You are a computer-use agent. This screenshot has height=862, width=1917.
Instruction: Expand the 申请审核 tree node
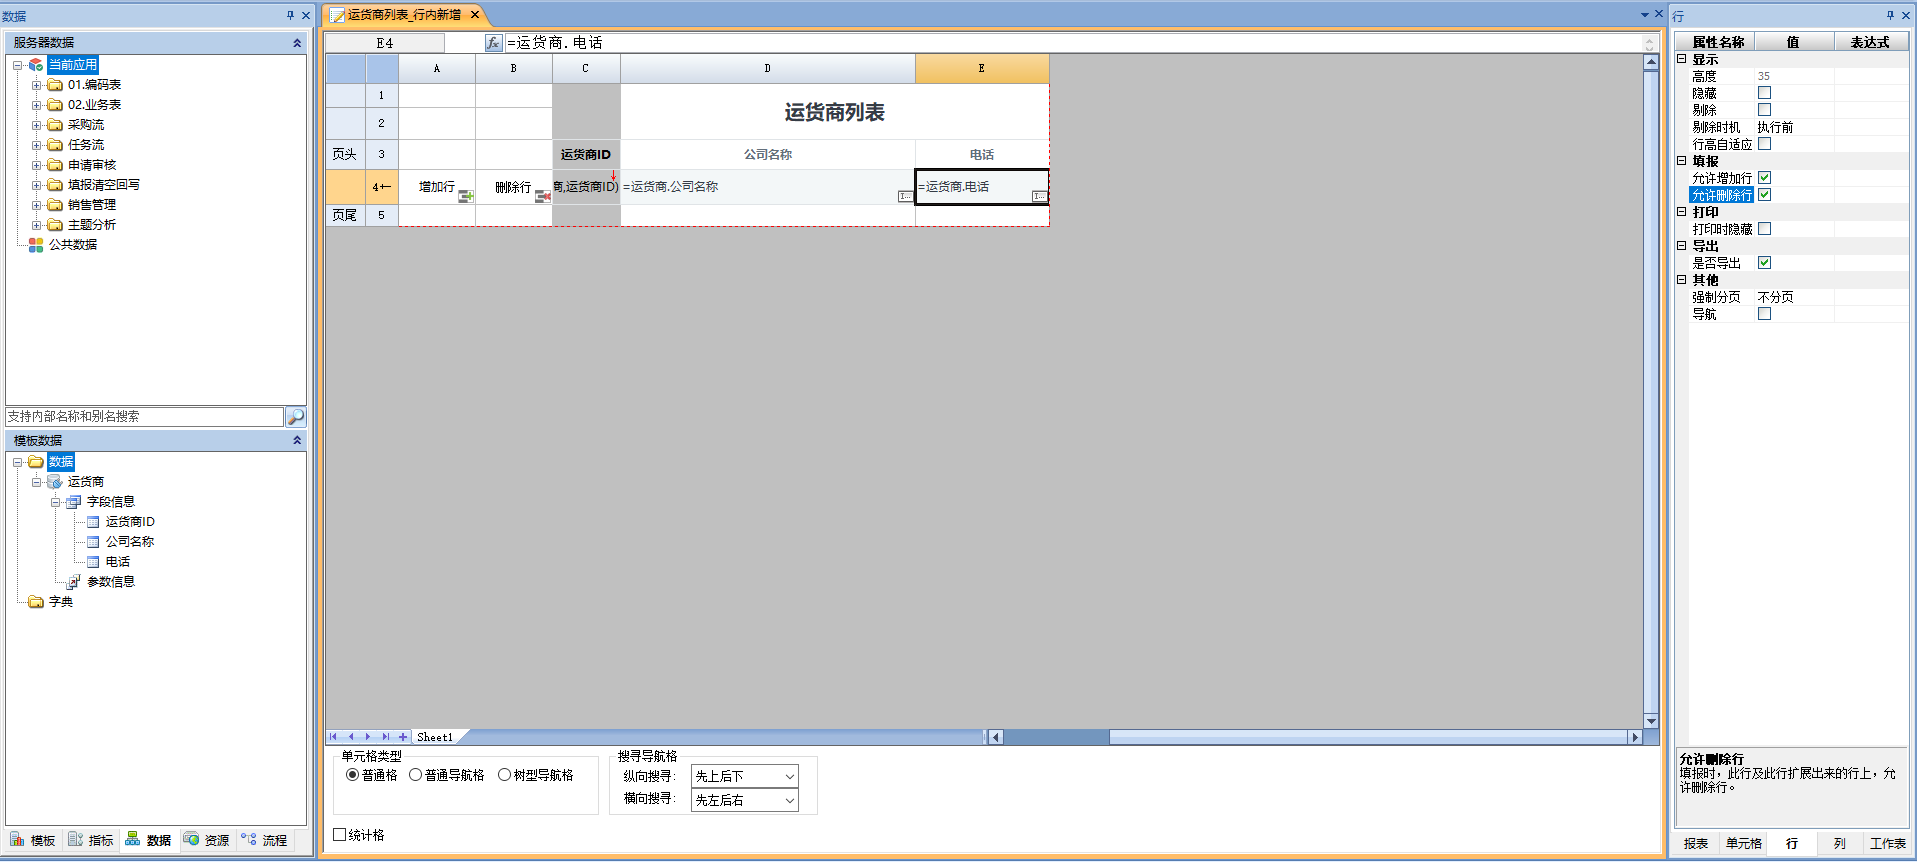[x=37, y=165]
